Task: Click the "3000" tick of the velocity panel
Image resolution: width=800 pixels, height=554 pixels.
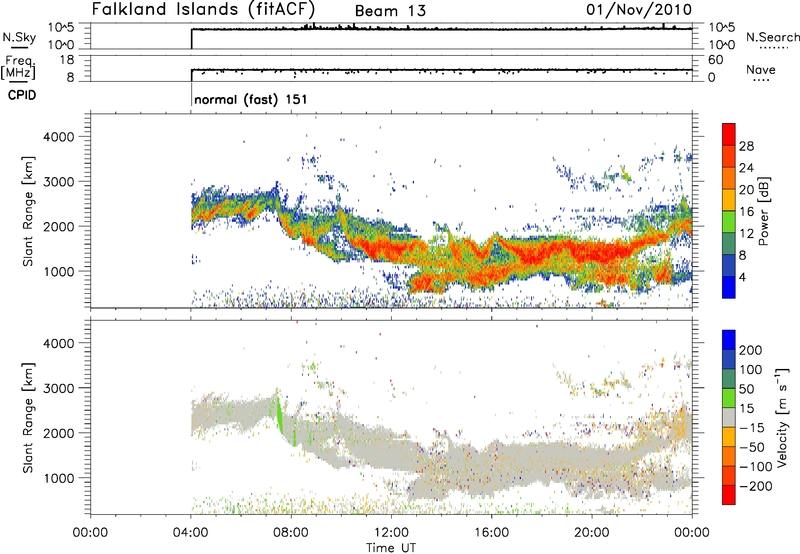Action: (x=59, y=388)
